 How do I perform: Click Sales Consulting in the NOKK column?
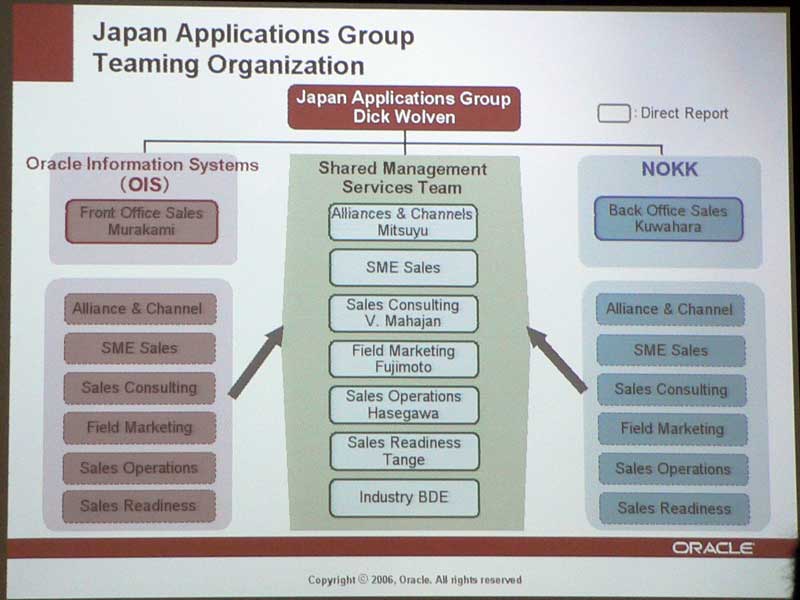(671, 390)
